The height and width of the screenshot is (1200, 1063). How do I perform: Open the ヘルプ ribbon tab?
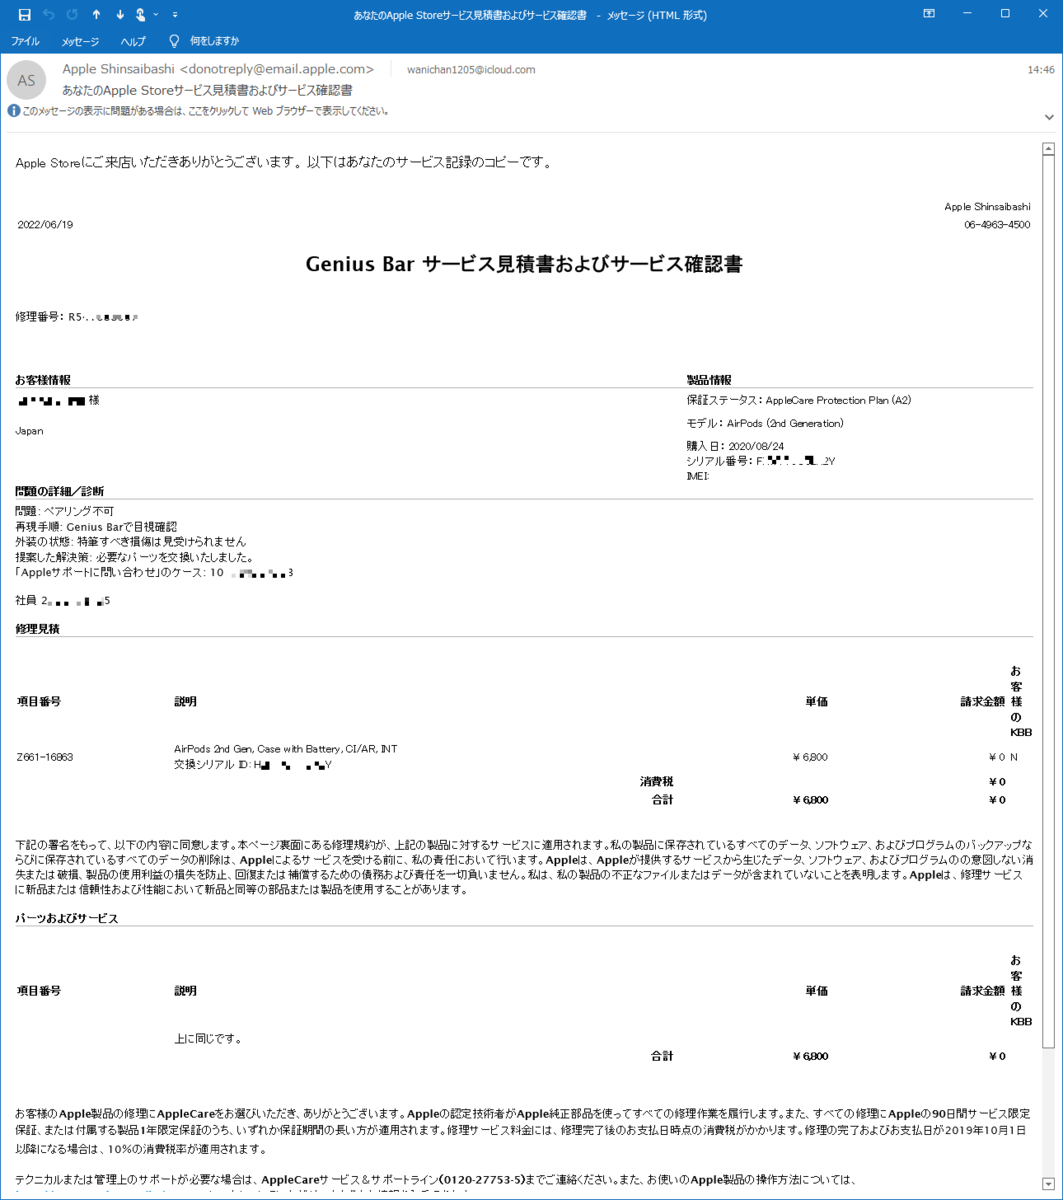click(x=132, y=41)
